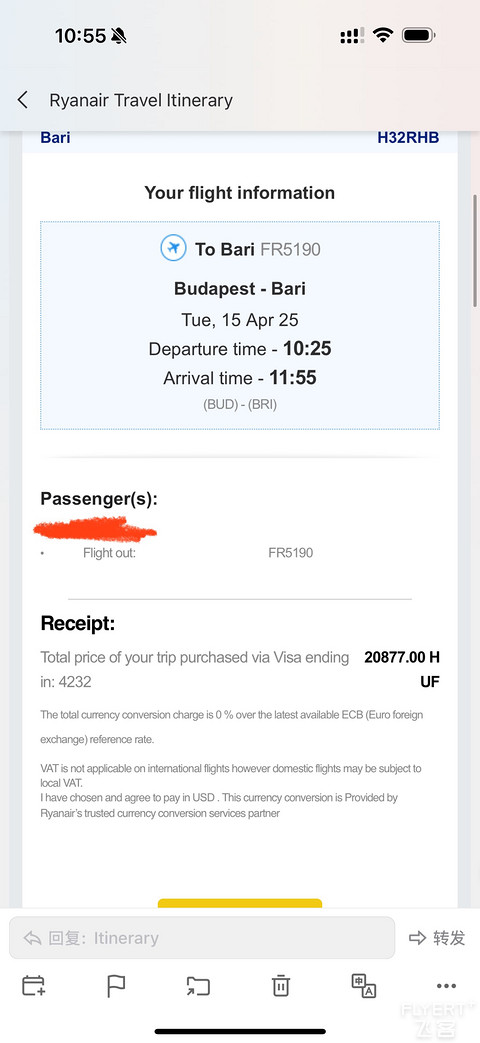480x1043 pixels.
Task: Flag this email with the flag icon
Action: (x=116, y=986)
